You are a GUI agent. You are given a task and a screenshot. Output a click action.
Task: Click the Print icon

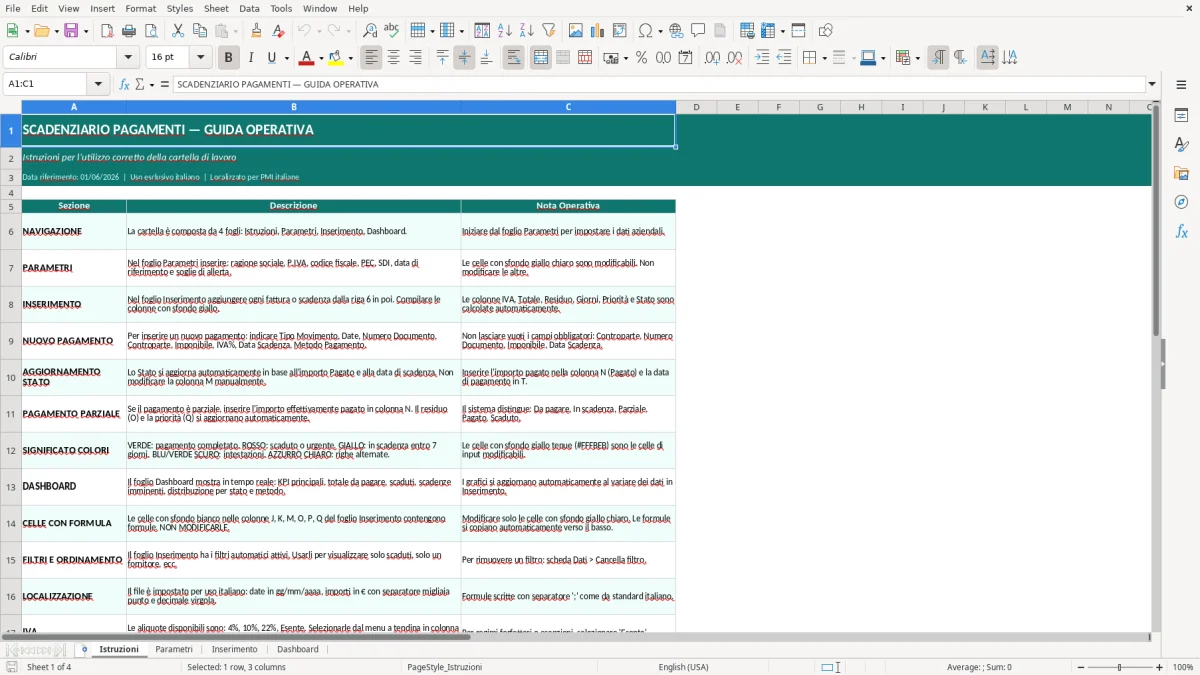pos(129,31)
